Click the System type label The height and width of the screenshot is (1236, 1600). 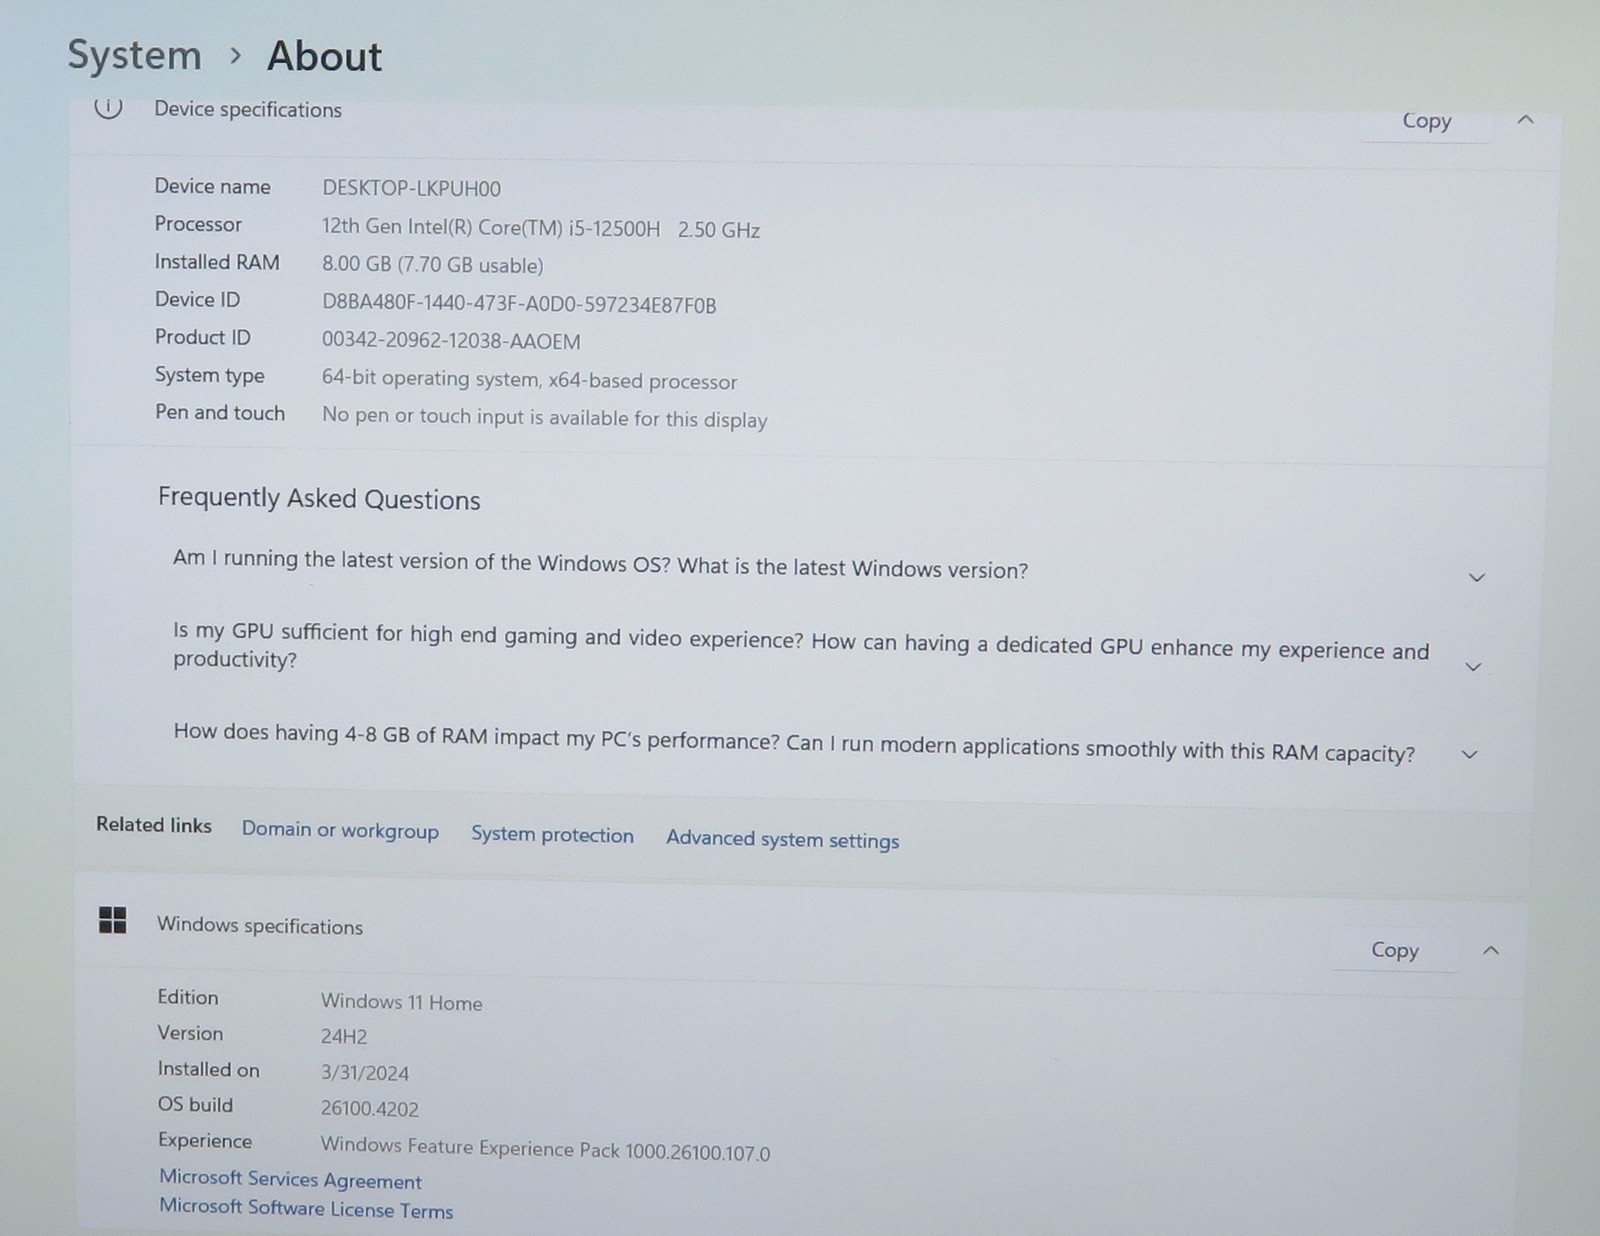coord(210,375)
